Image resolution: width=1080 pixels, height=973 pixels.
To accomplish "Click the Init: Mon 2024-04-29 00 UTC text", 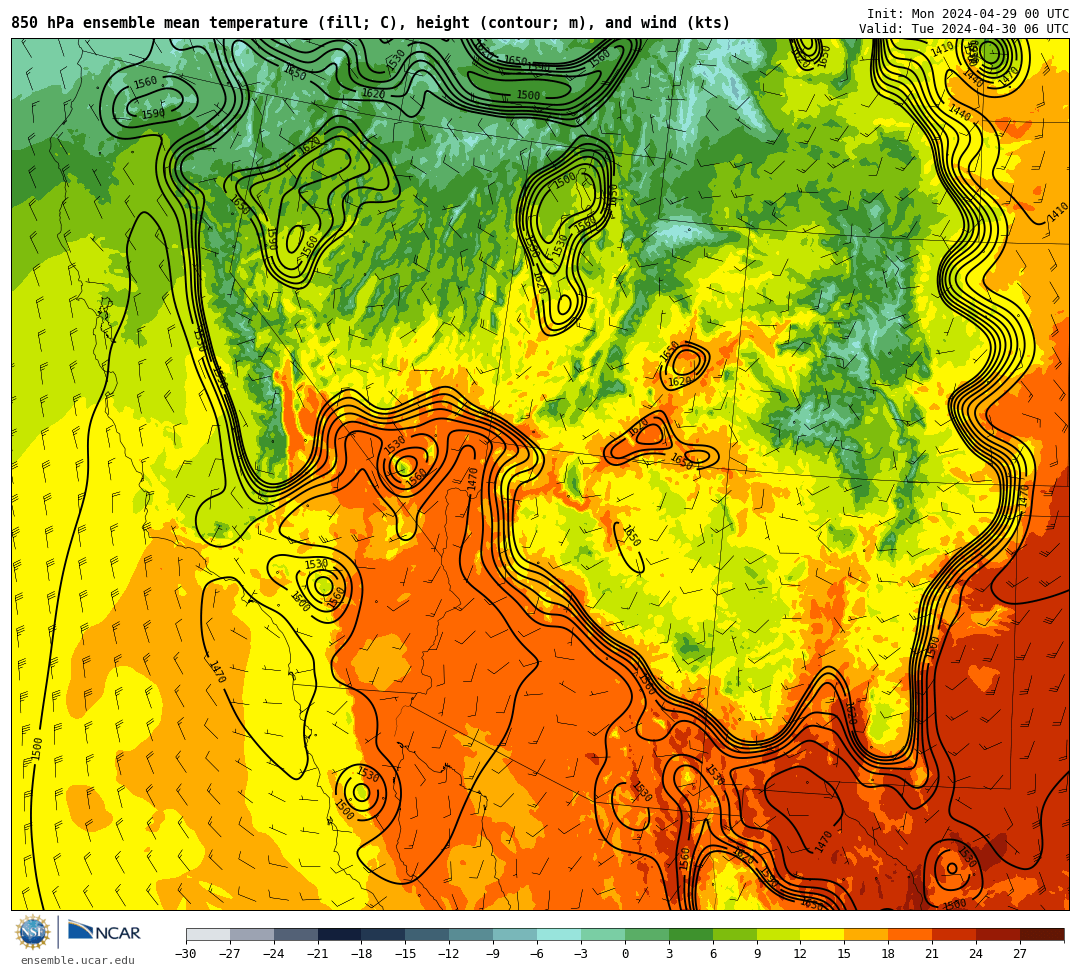I will point(968,14).
